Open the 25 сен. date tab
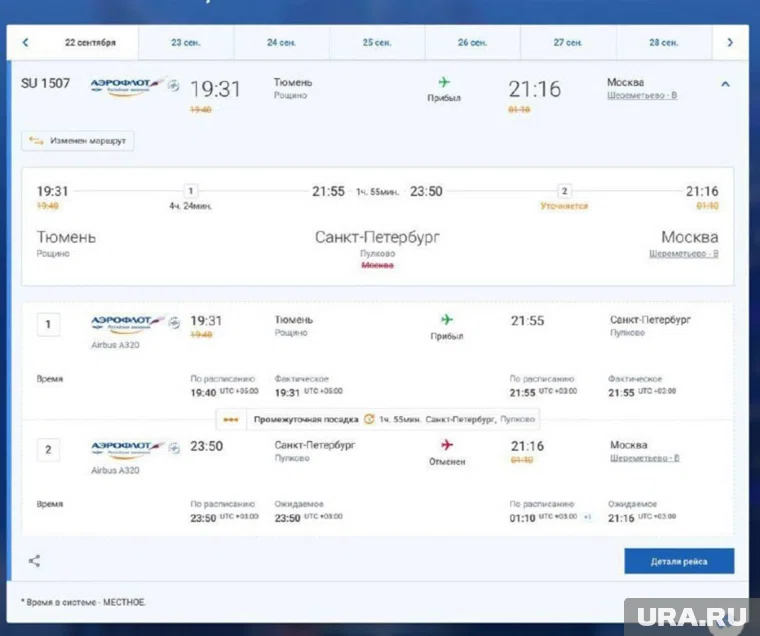 click(x=377, y=43)
